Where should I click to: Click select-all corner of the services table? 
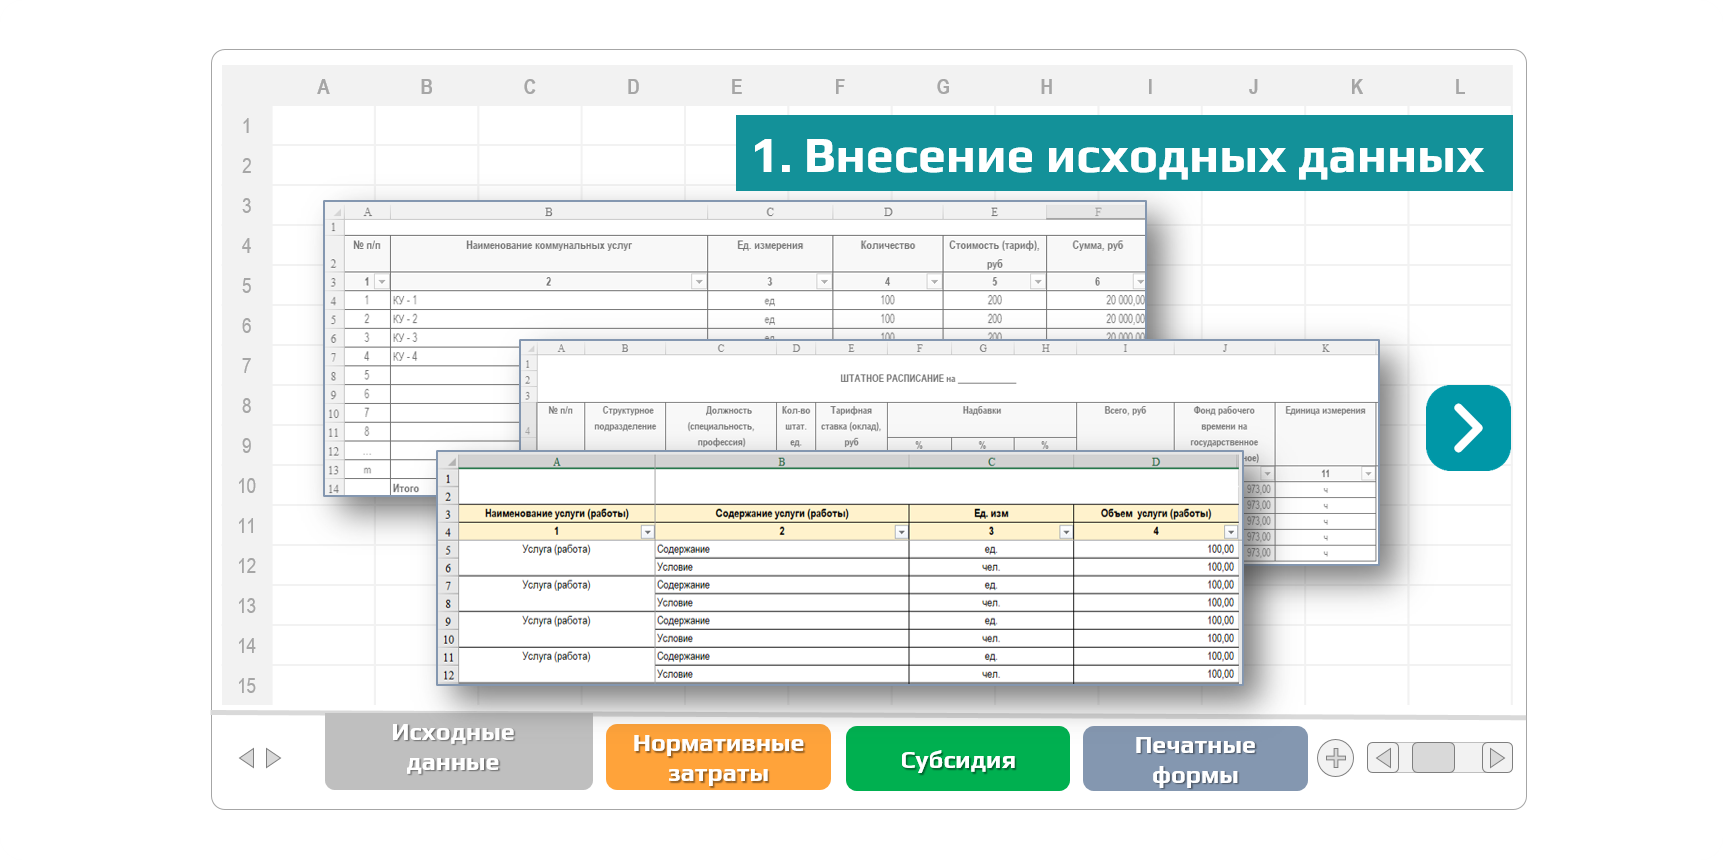[x=449, y=462]
